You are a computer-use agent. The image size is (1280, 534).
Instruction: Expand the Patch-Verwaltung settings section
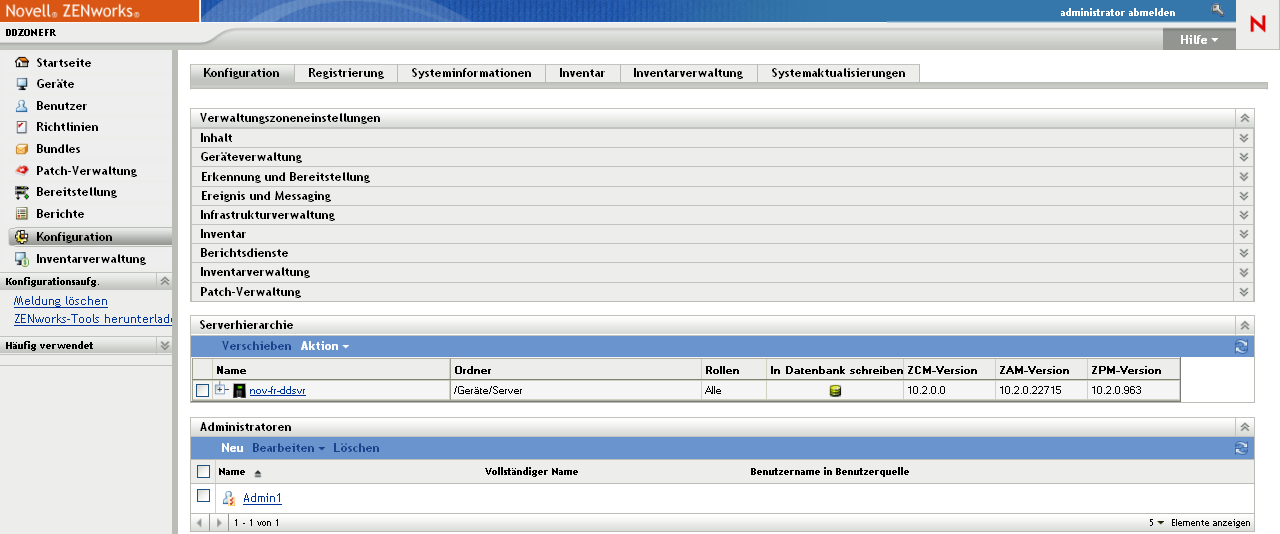1245,292
